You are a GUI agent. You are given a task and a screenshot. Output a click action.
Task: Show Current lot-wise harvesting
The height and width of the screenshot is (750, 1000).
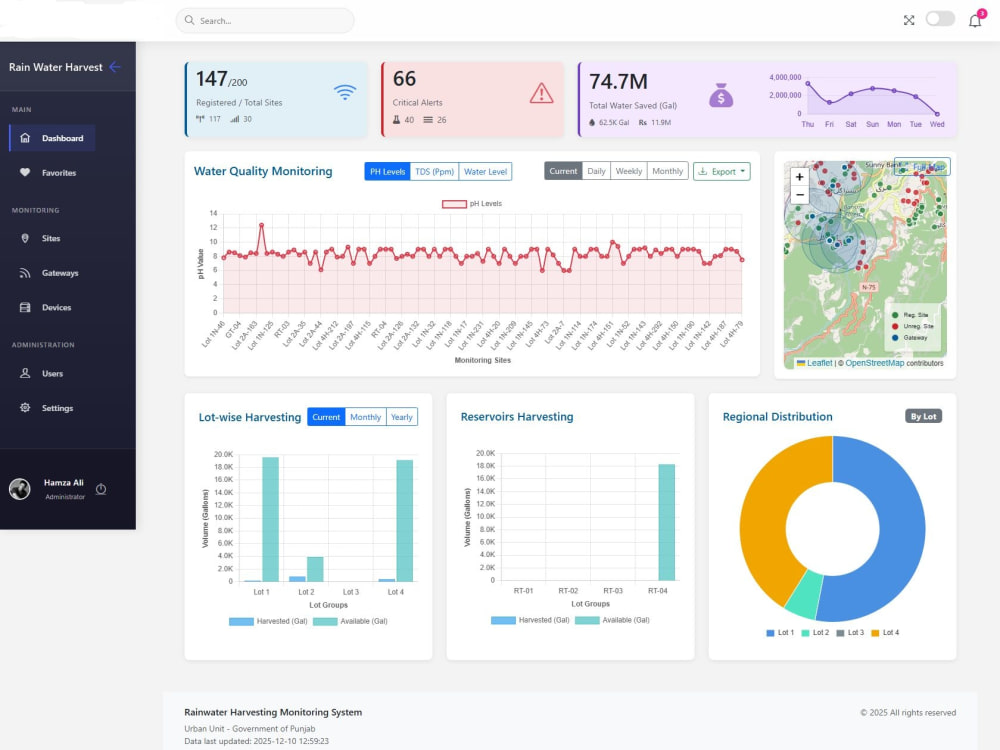click(326, 416)
